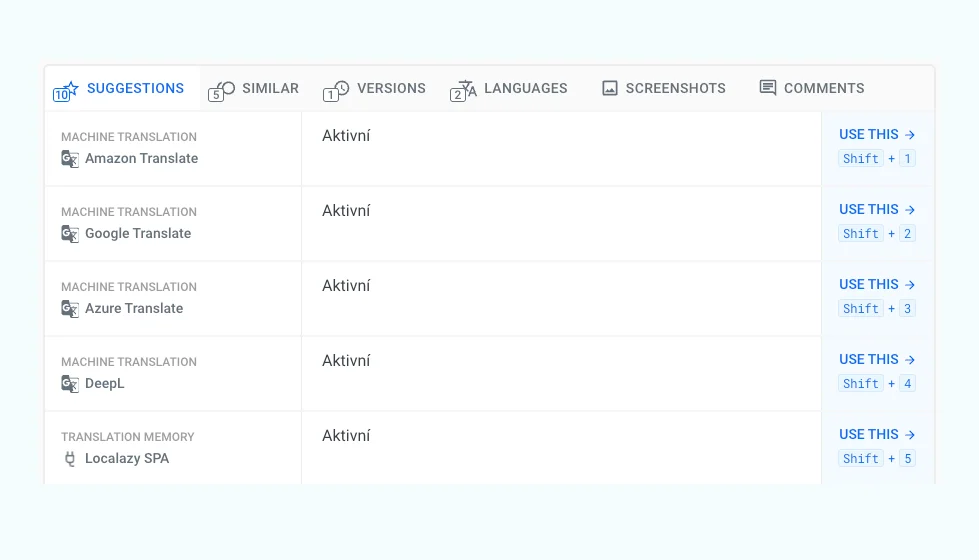The height and width of the screenshot is (560, 979).
Task: Switch to the Similar tab
Action: click(x=270, y=88)
